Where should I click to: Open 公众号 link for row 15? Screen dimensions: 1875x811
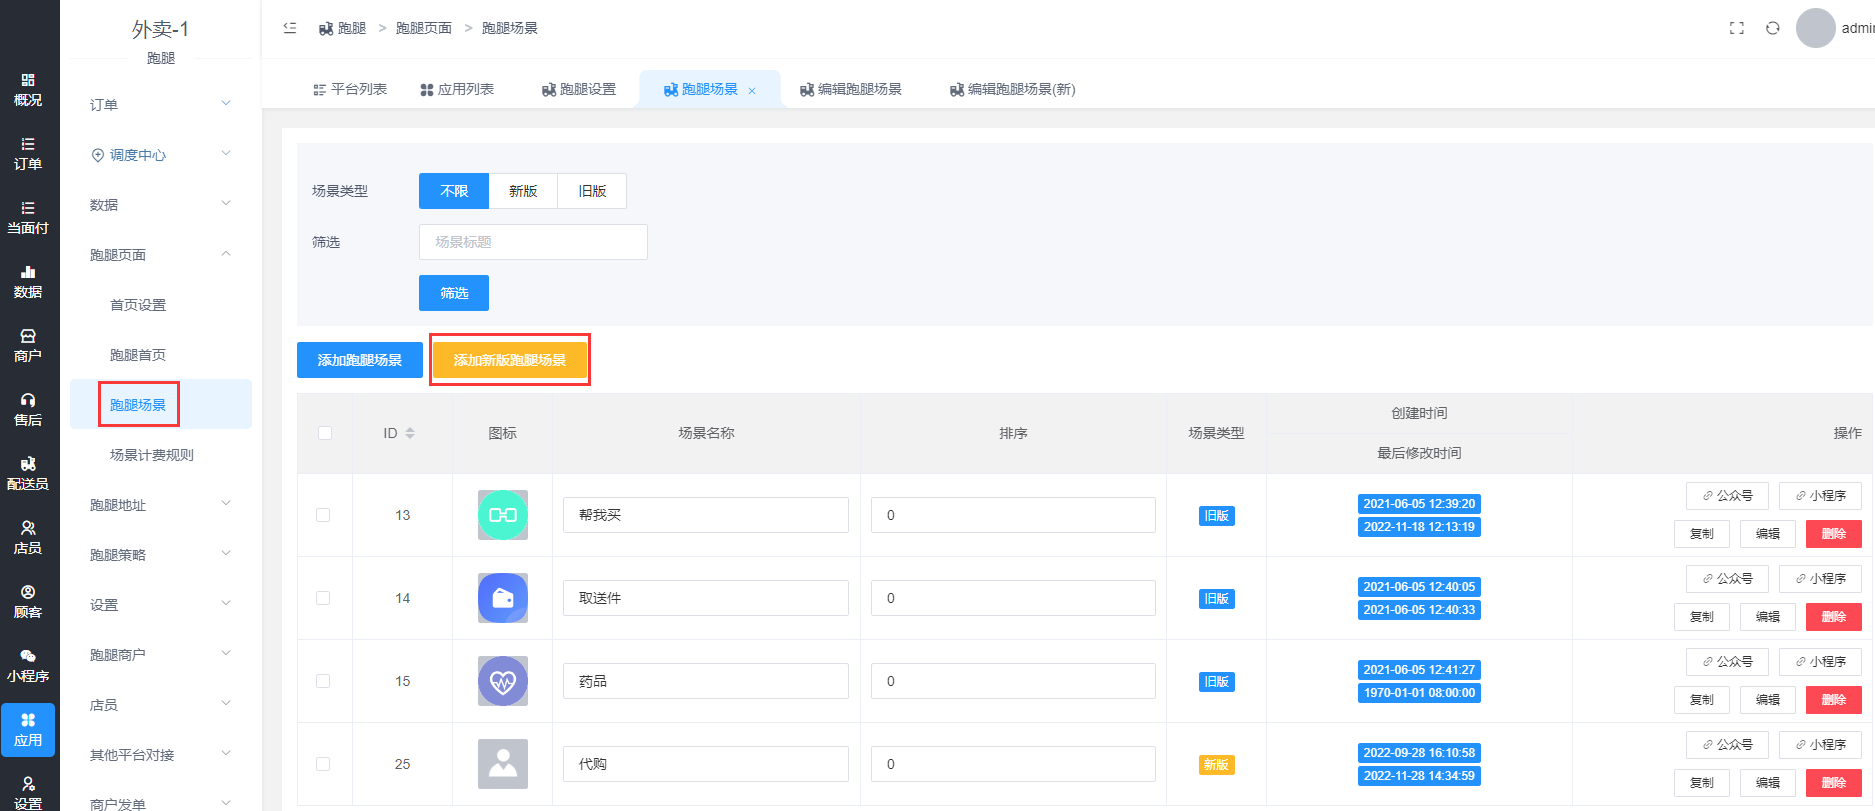click(1727, 662)
